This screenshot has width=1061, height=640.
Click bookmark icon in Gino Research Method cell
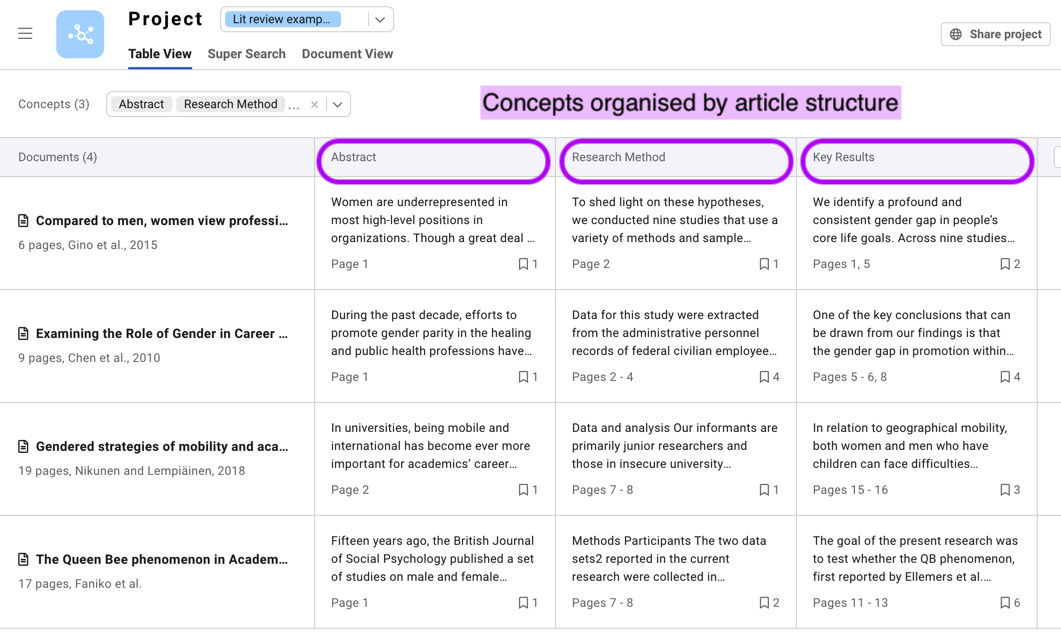764,264
